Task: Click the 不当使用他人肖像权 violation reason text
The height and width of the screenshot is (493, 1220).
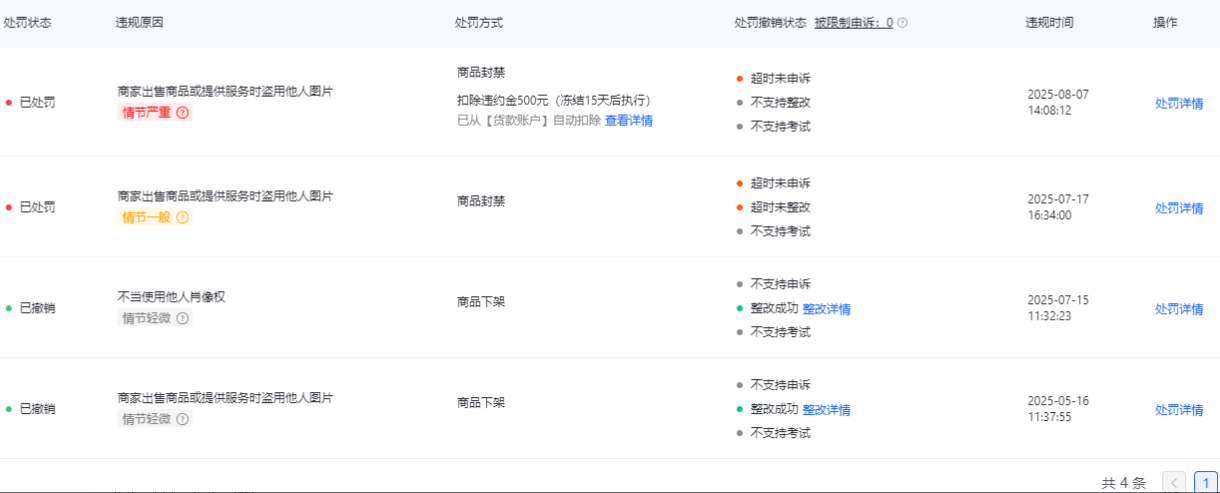Action: (x=171, y=297)
